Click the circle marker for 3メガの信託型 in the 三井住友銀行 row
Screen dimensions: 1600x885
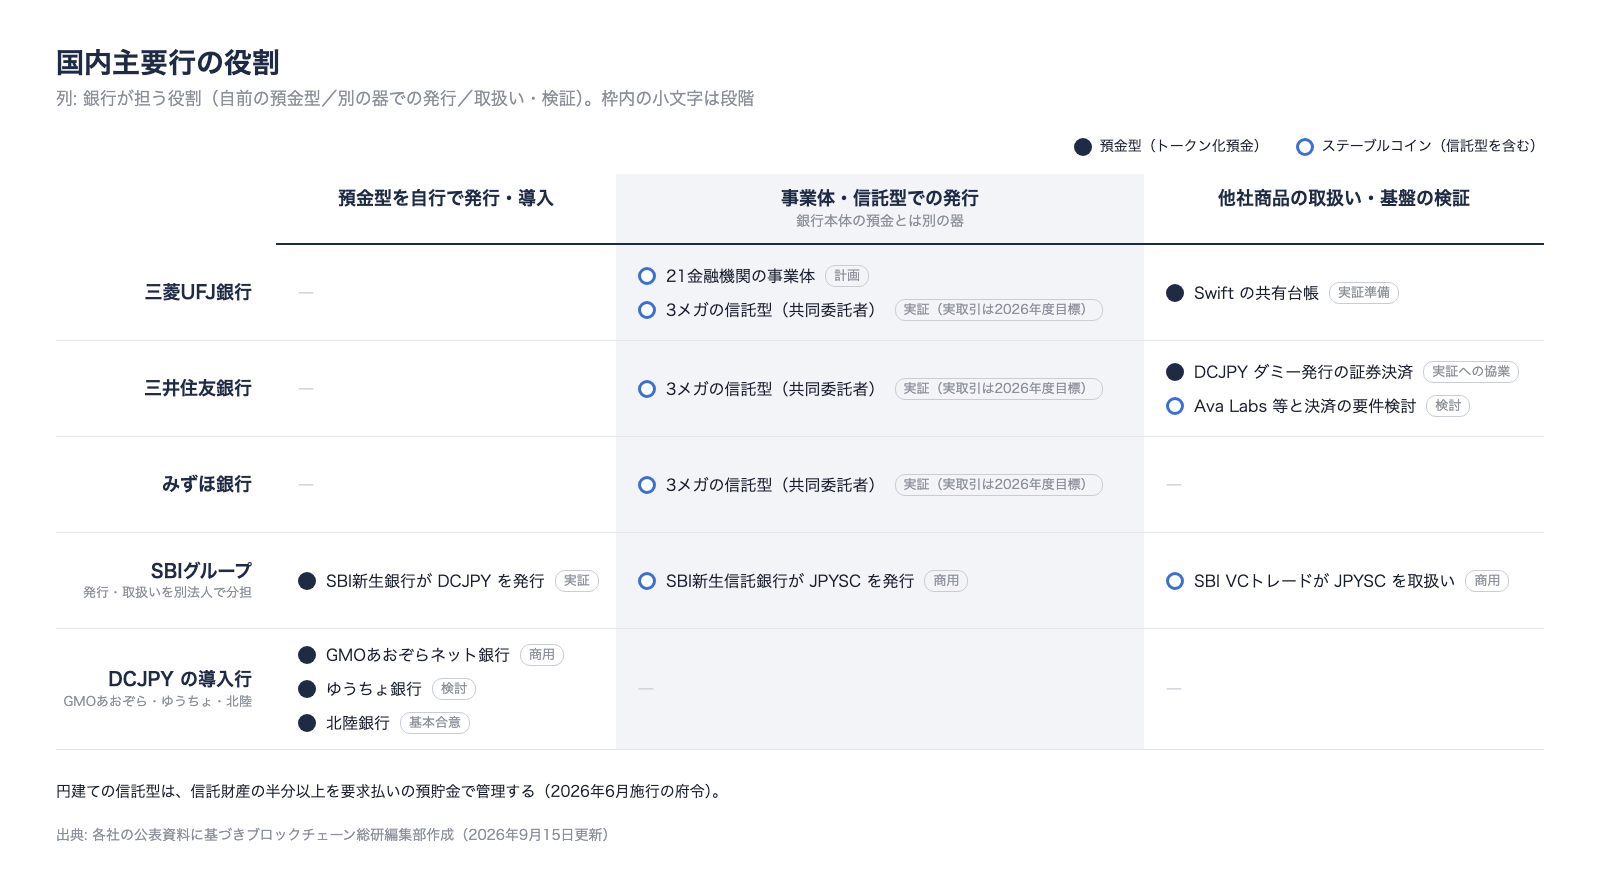(647, 389)
